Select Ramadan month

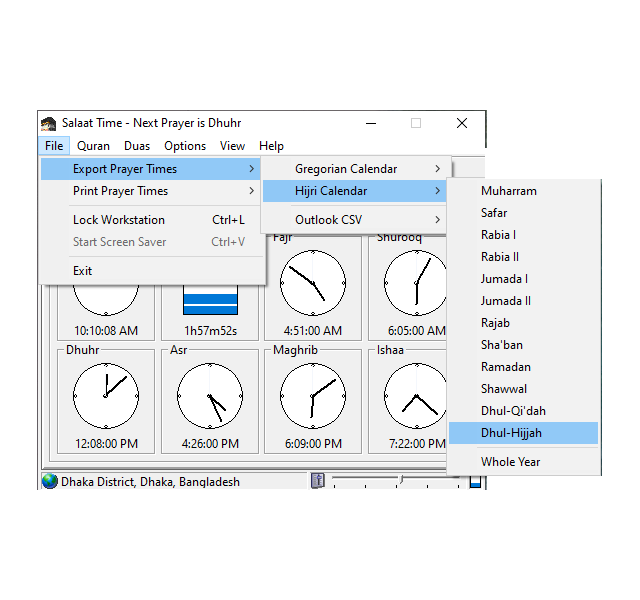pyautogui.click(x=523, y=367)
